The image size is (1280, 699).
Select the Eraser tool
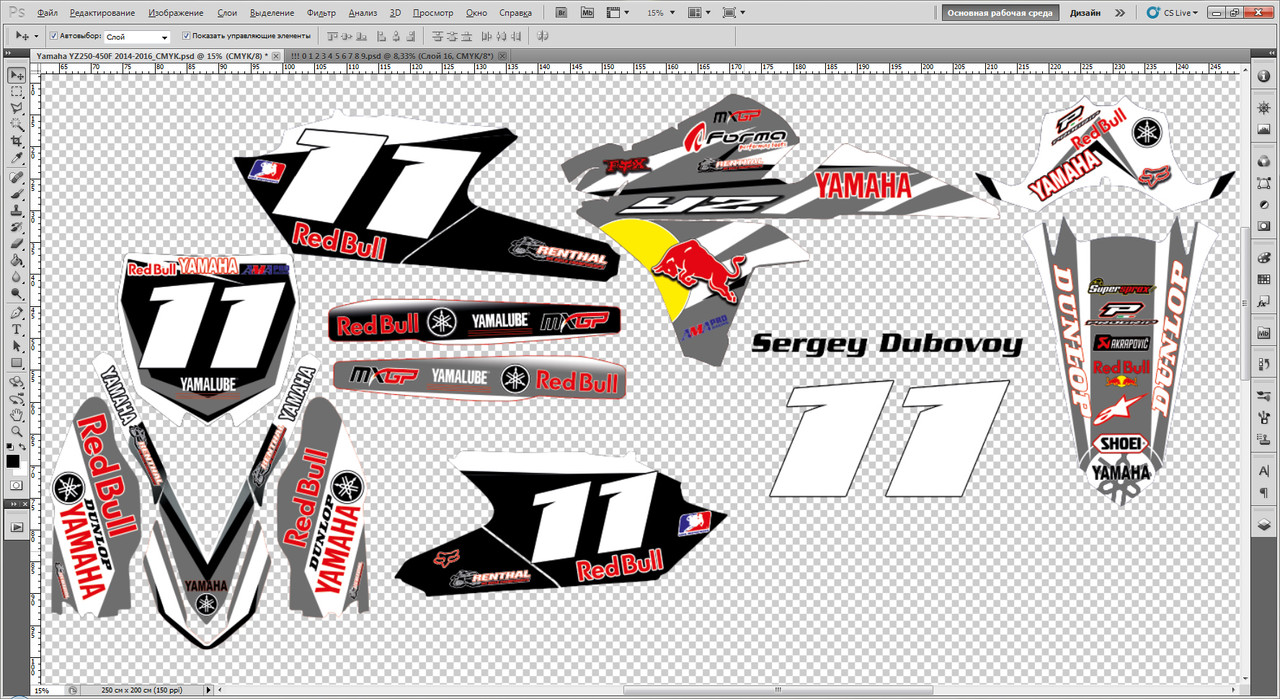pos(17,244)
